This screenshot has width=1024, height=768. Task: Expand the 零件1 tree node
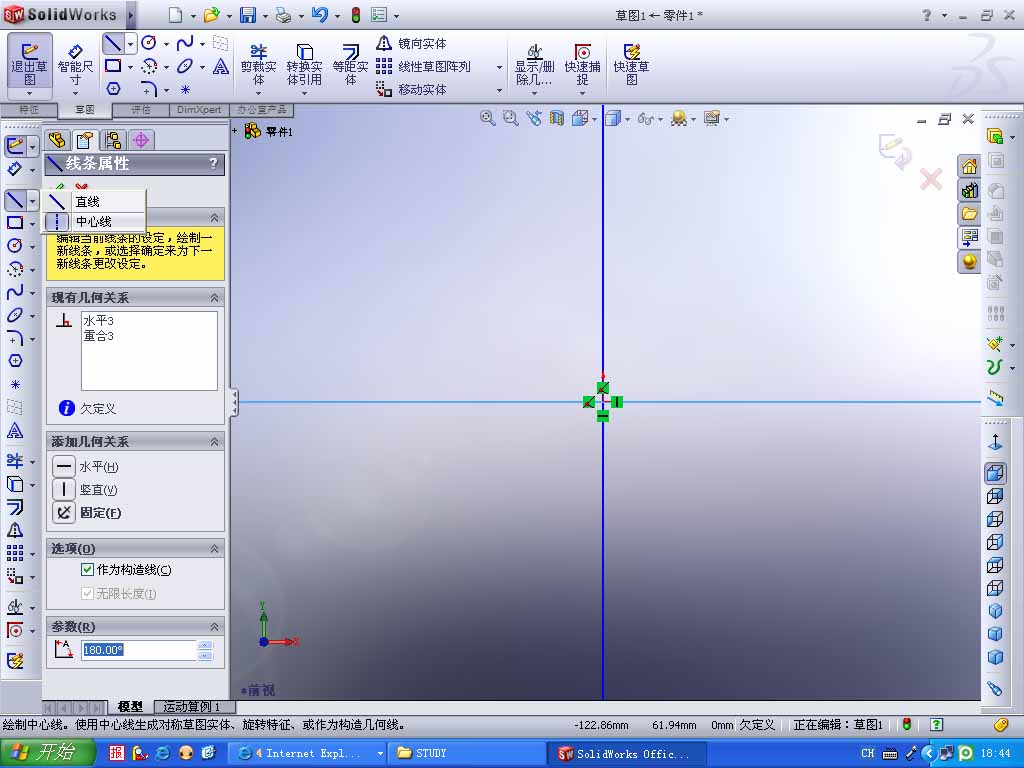234,131
